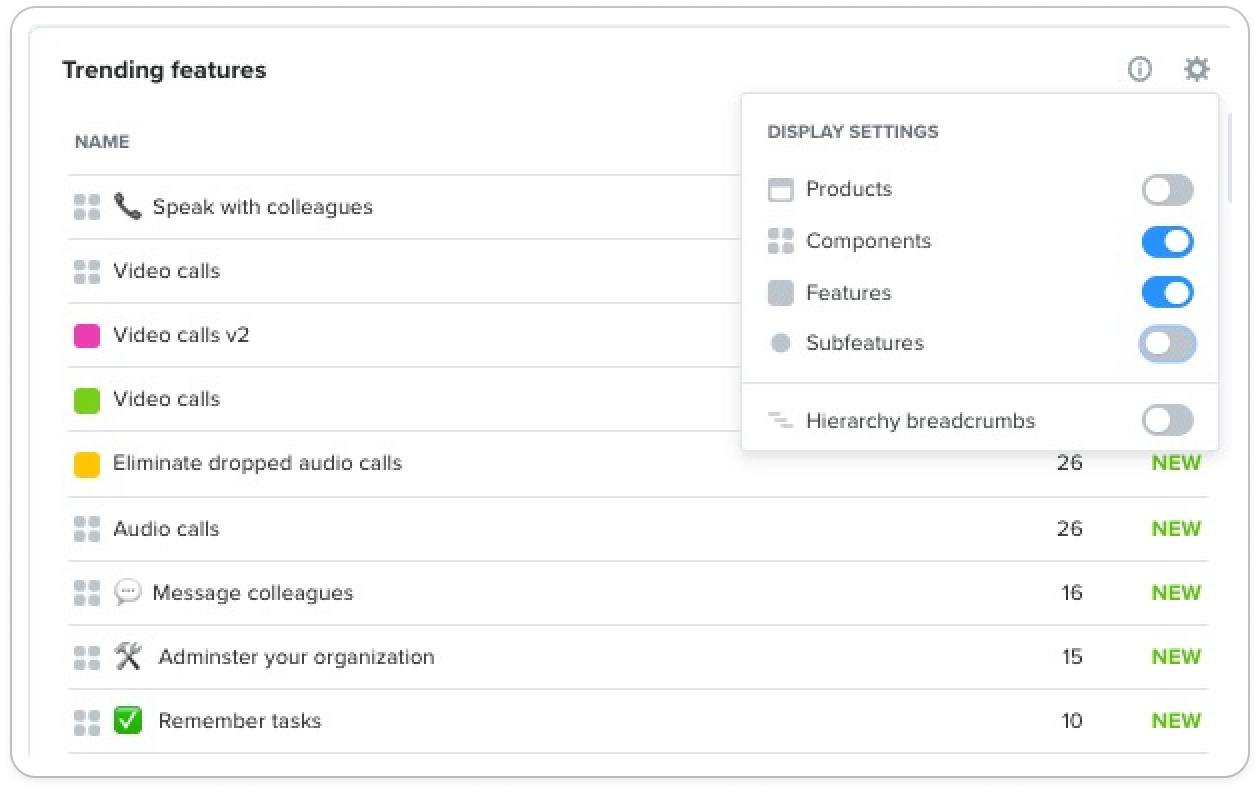Viewport: 1260px width, 792px height.
Task: Click the info icon beside the gear
Action: pos(1140,69)
